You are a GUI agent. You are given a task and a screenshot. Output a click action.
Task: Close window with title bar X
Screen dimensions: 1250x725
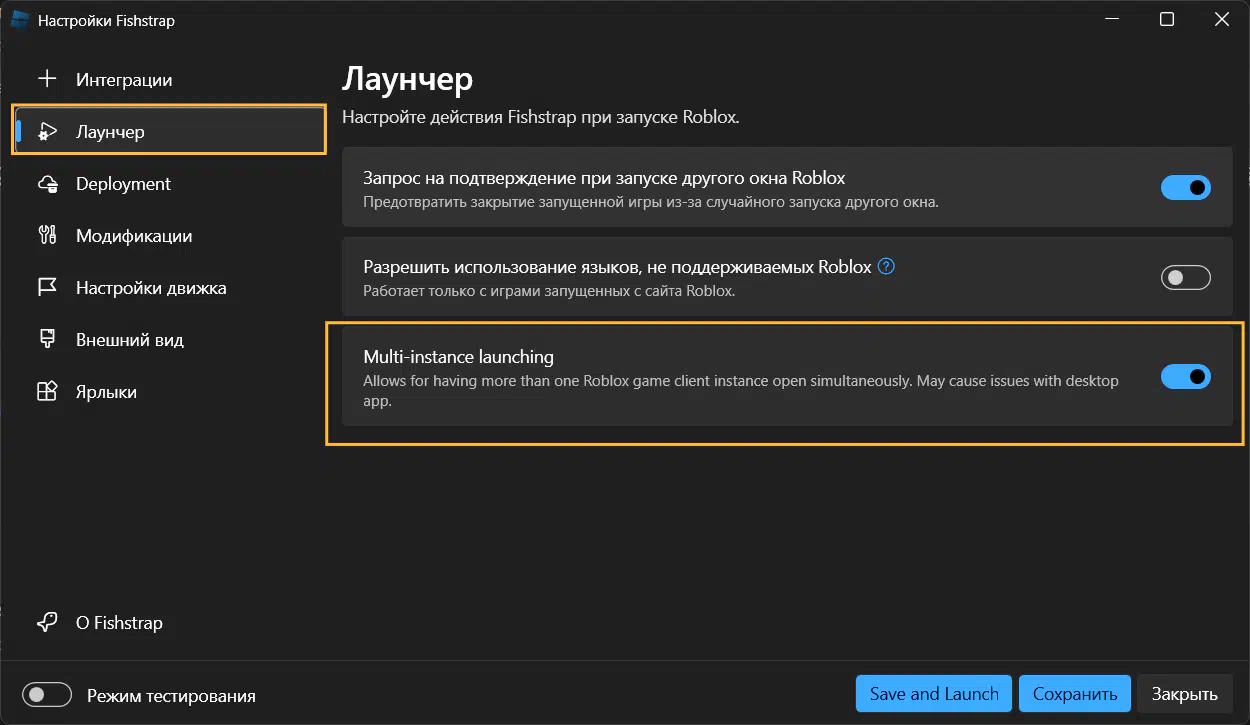pos(1221,20)
